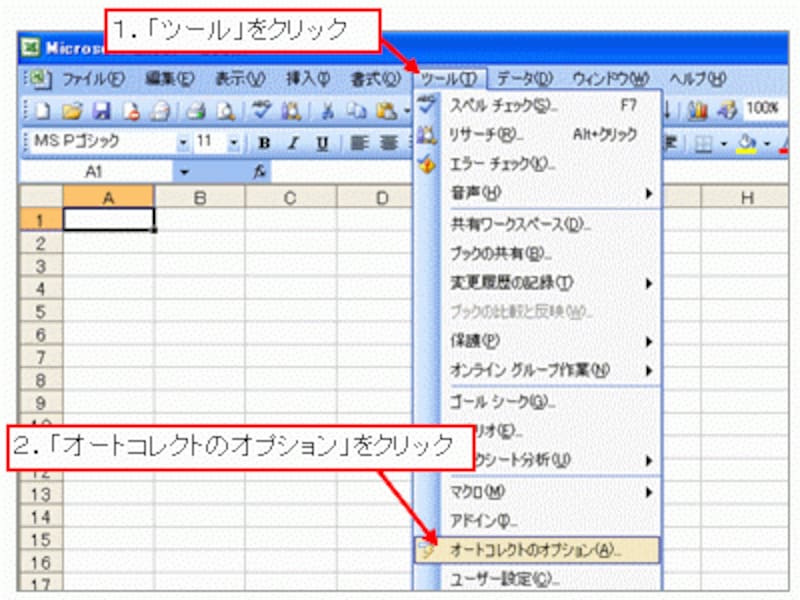Viewport: 800px width, 600px height.
Task: Select オートコレクトのオプション(A) menu item
Action: (x=537, y=550)
